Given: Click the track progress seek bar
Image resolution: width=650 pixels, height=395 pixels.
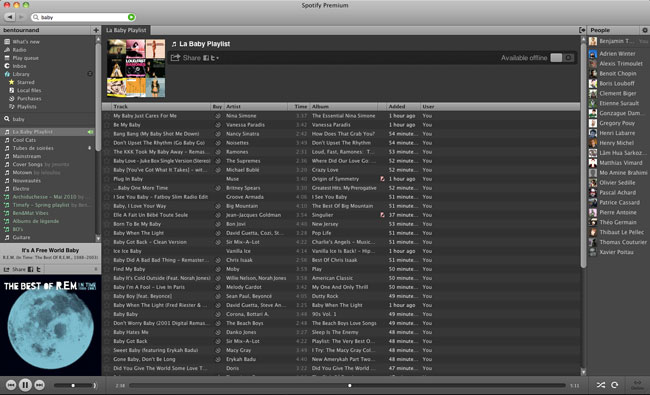Looking at the screenshot, I should pyautogui.click(x=347, y=385).
